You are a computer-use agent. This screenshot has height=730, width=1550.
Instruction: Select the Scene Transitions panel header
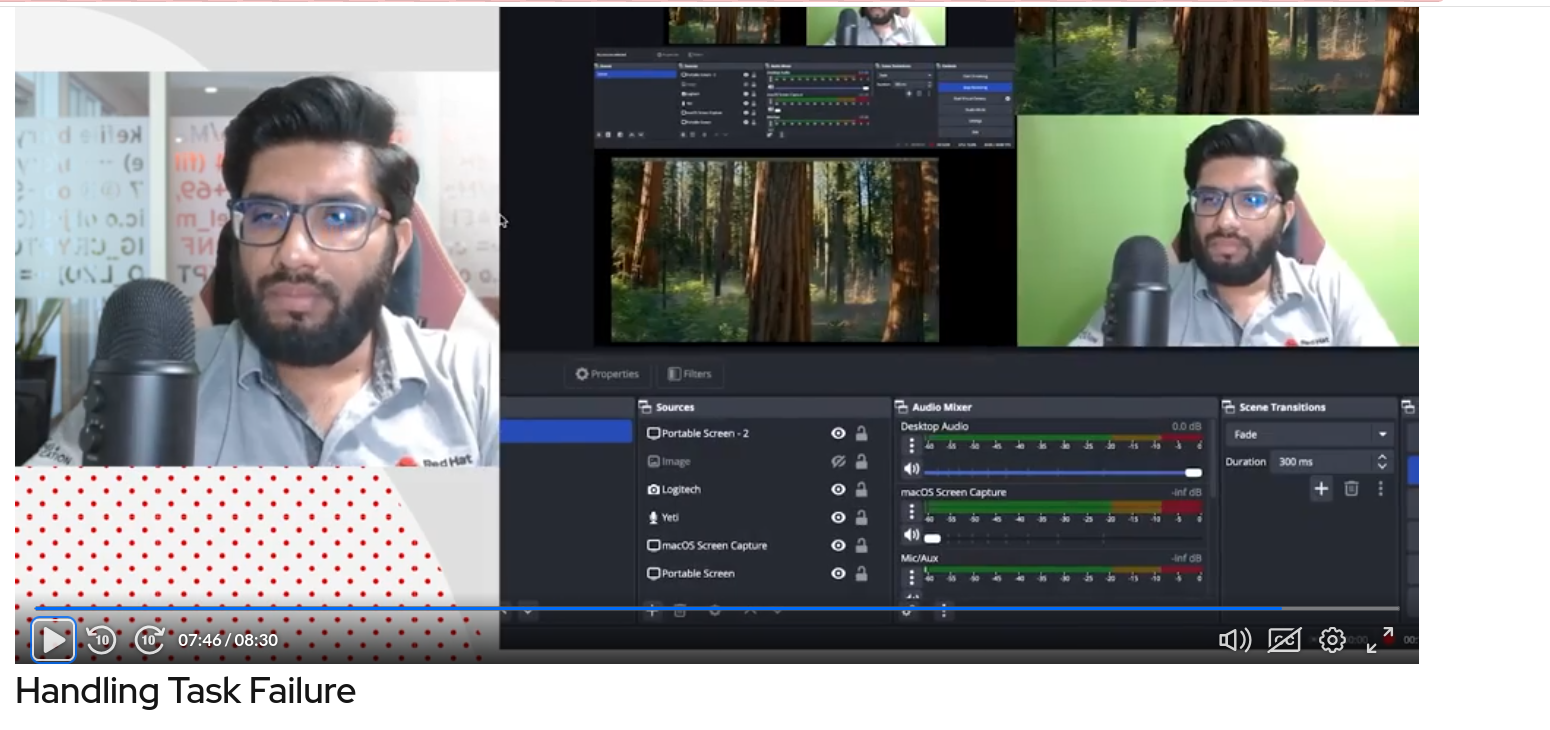1308,407
